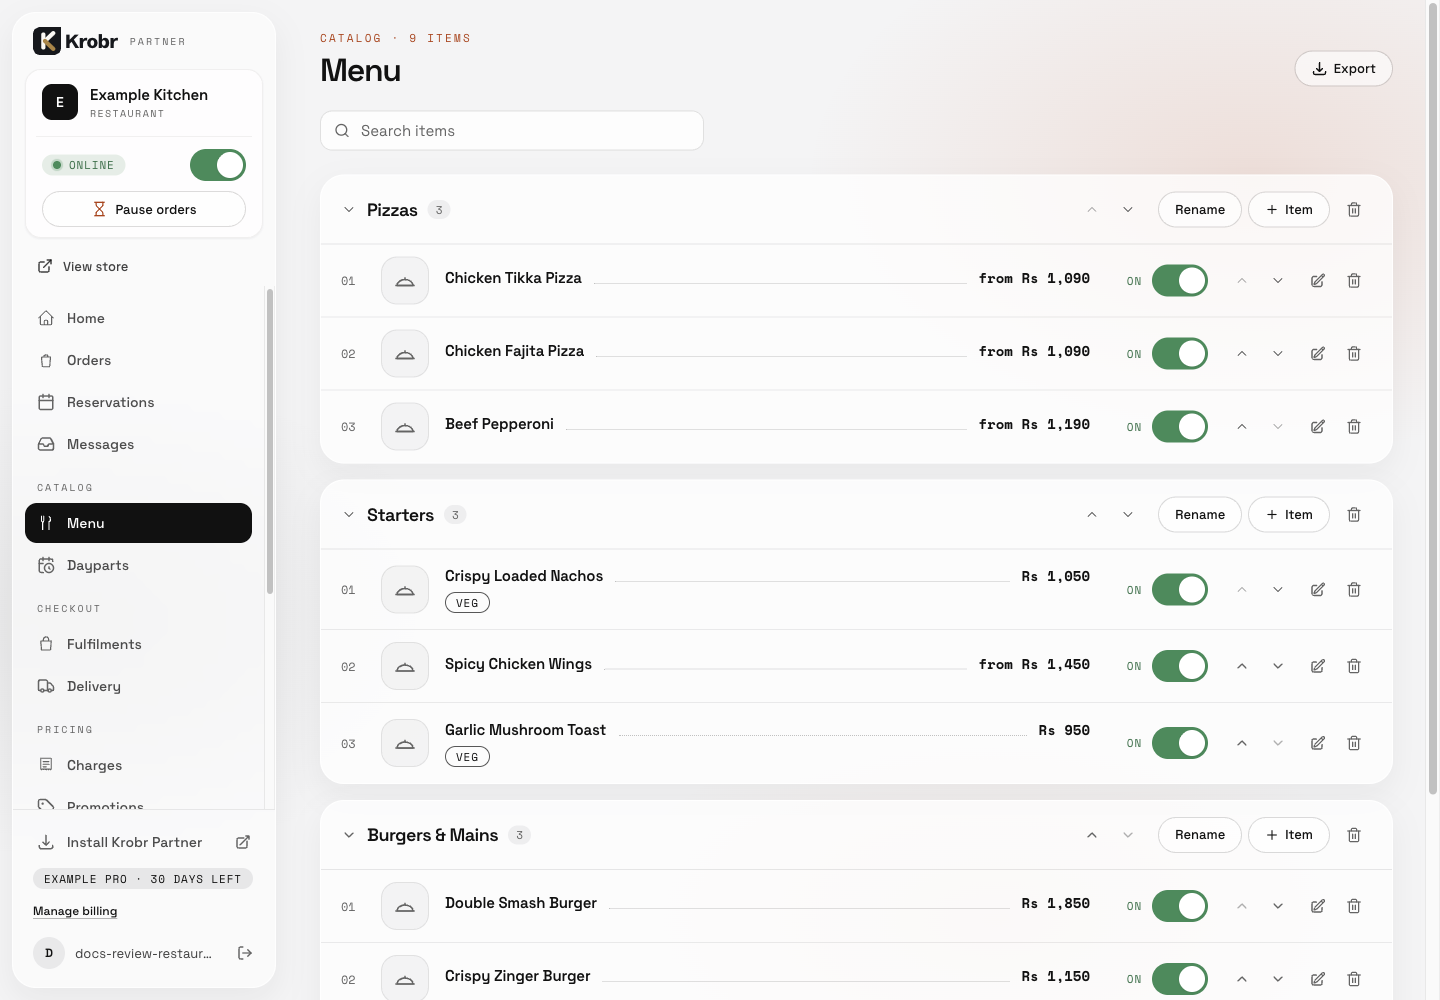Toggle restaurant online status switch
Screen dimensions: 1440x1000
[218, 165]
